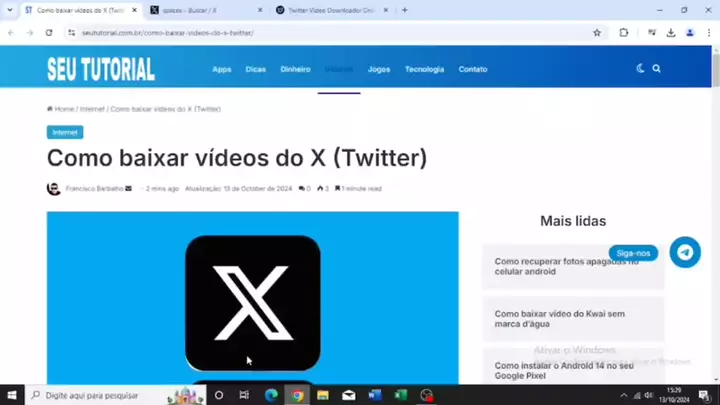Open Mail app from taskbar
The width and height of the screenshot is (720, 405).
click(x=349, y=395)
